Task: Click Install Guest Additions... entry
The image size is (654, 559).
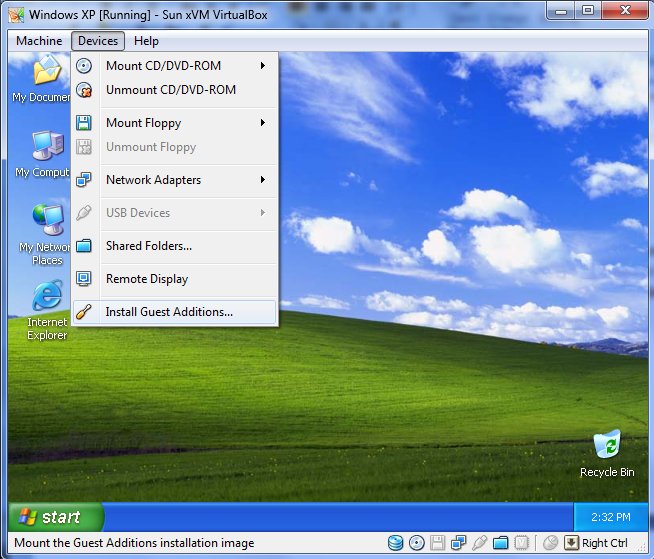Action: point(175,312)
